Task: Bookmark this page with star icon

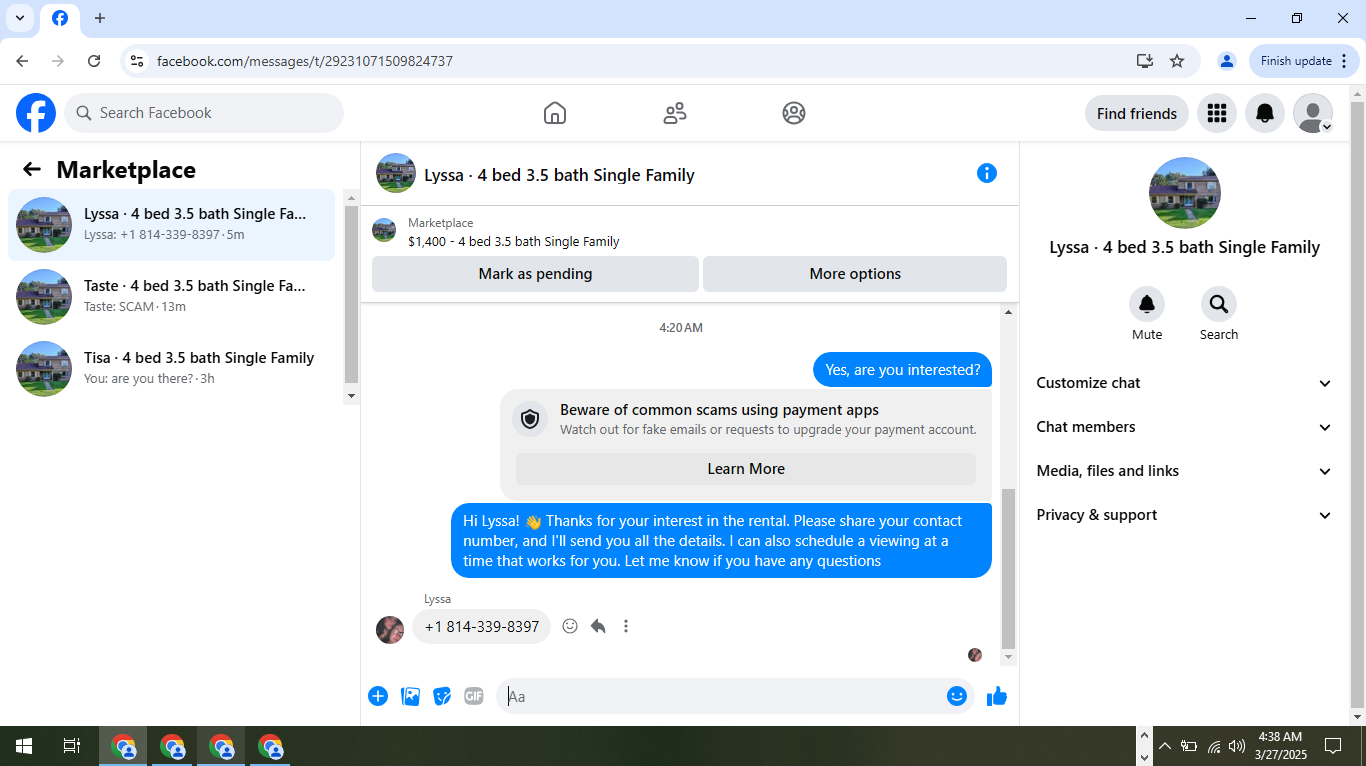Action: pyautogui.click(x=1177, y=61)
